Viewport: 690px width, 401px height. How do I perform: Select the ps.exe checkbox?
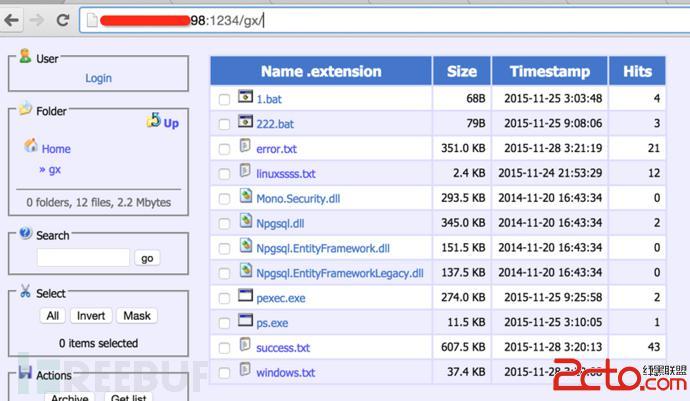click(x=224, y=323)
